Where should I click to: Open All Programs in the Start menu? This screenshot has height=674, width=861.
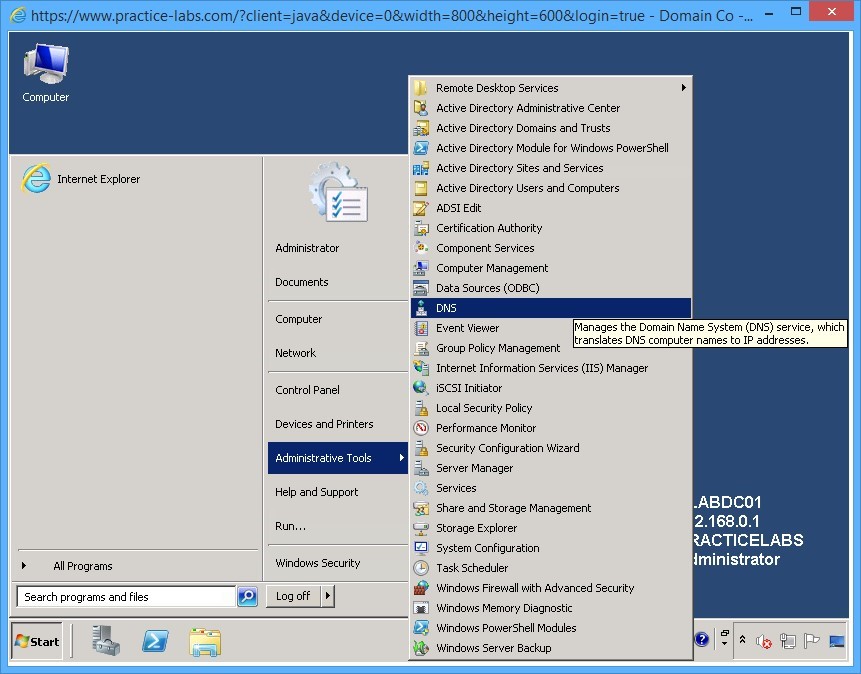[x=82, y=566]
